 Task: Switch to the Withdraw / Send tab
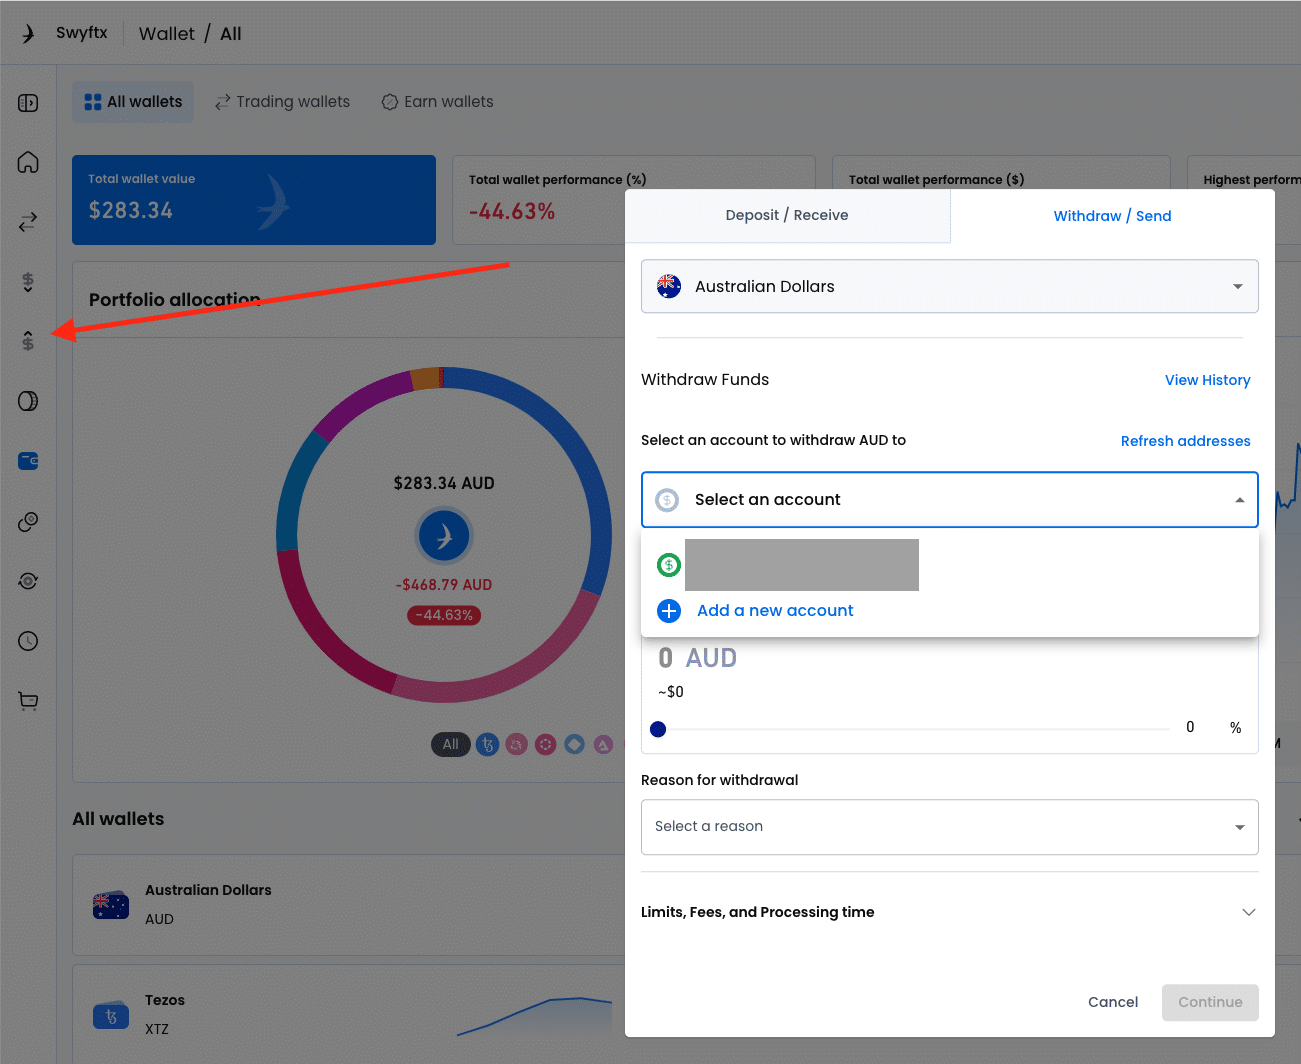point(1112,216)
